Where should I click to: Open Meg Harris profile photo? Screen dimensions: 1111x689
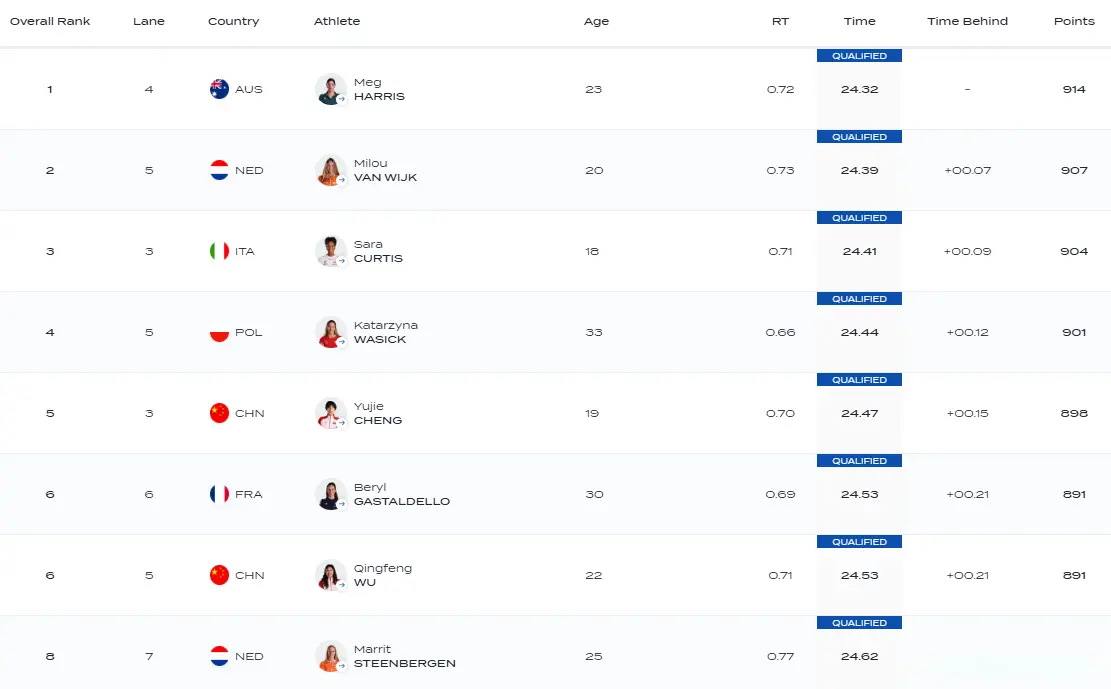click(330, 89)
